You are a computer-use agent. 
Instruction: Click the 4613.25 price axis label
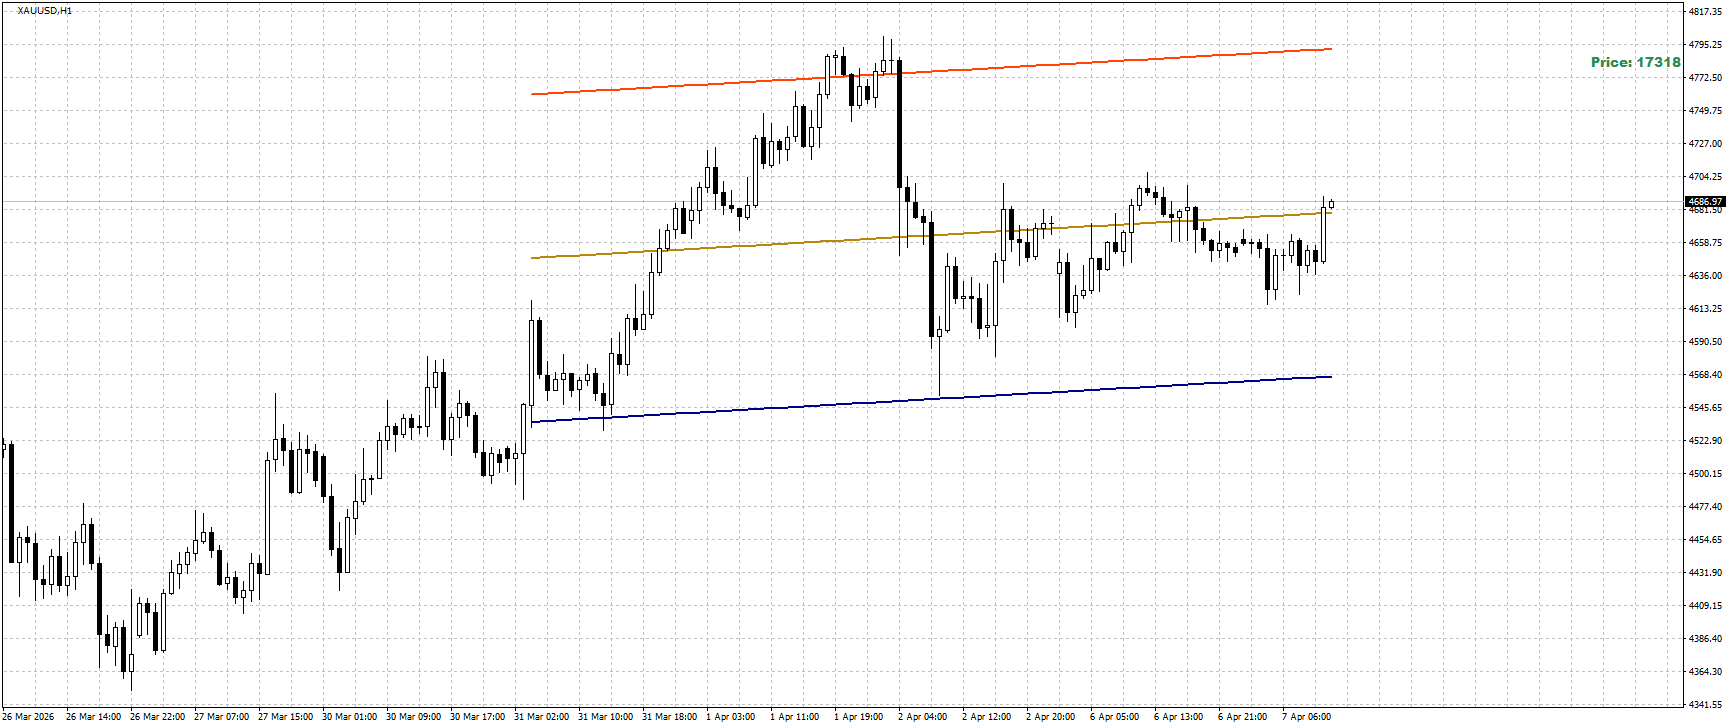[1705, 309]
